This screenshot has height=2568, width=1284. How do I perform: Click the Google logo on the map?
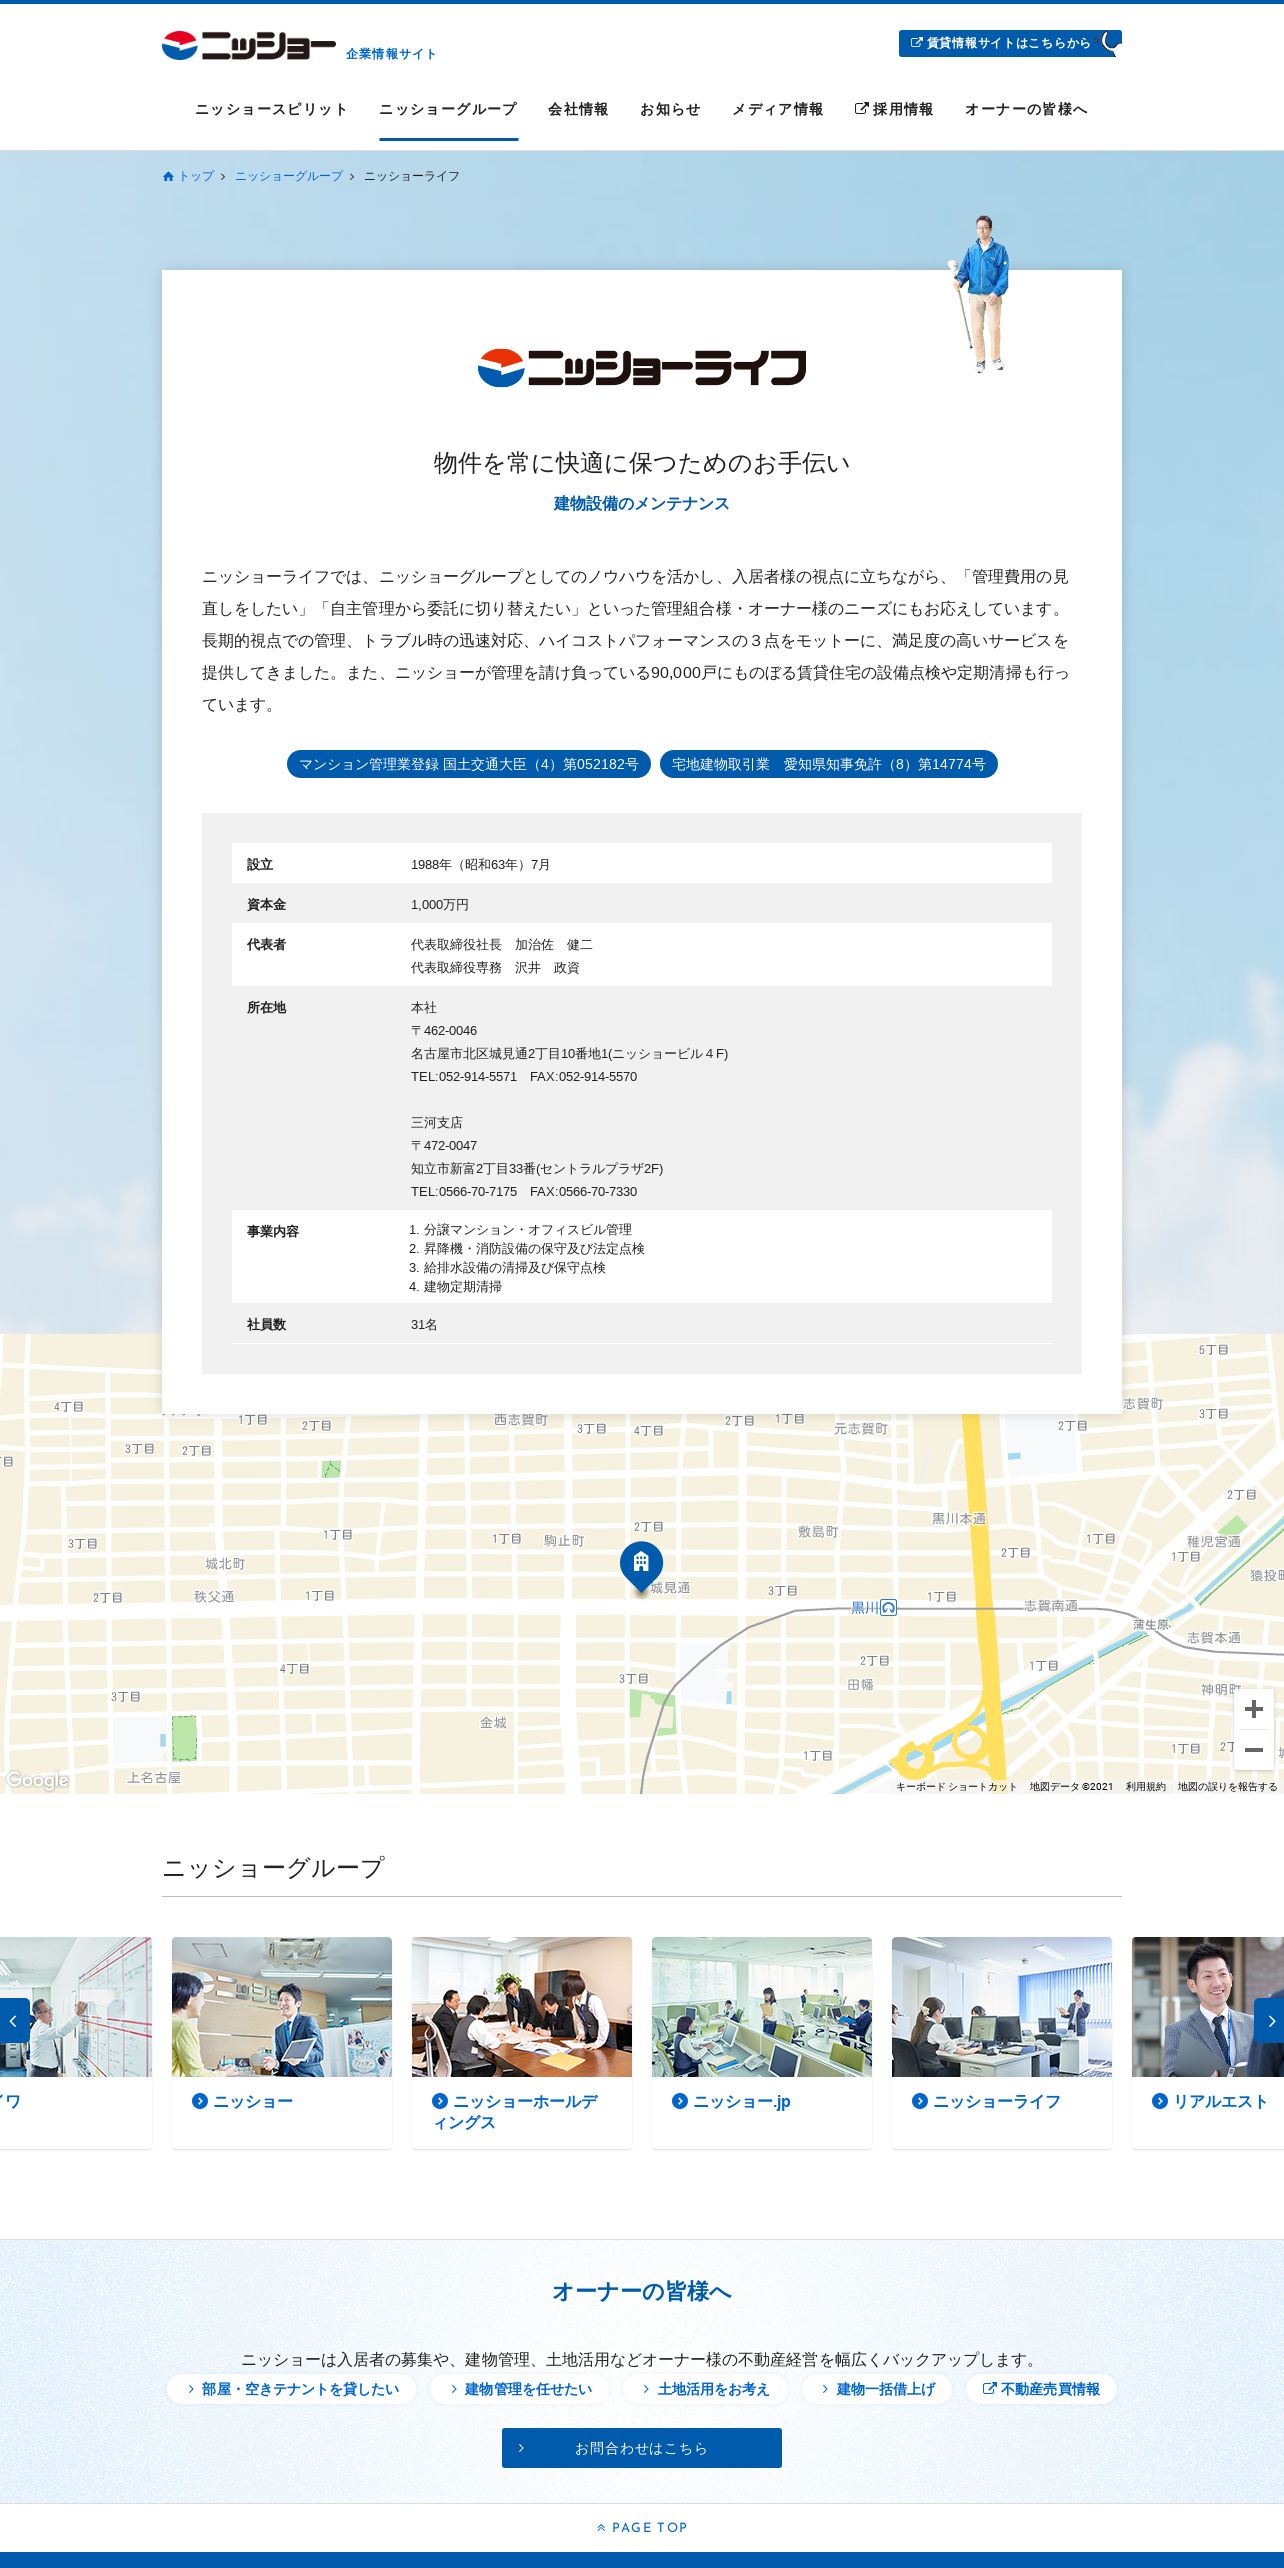coord(37,1780)
